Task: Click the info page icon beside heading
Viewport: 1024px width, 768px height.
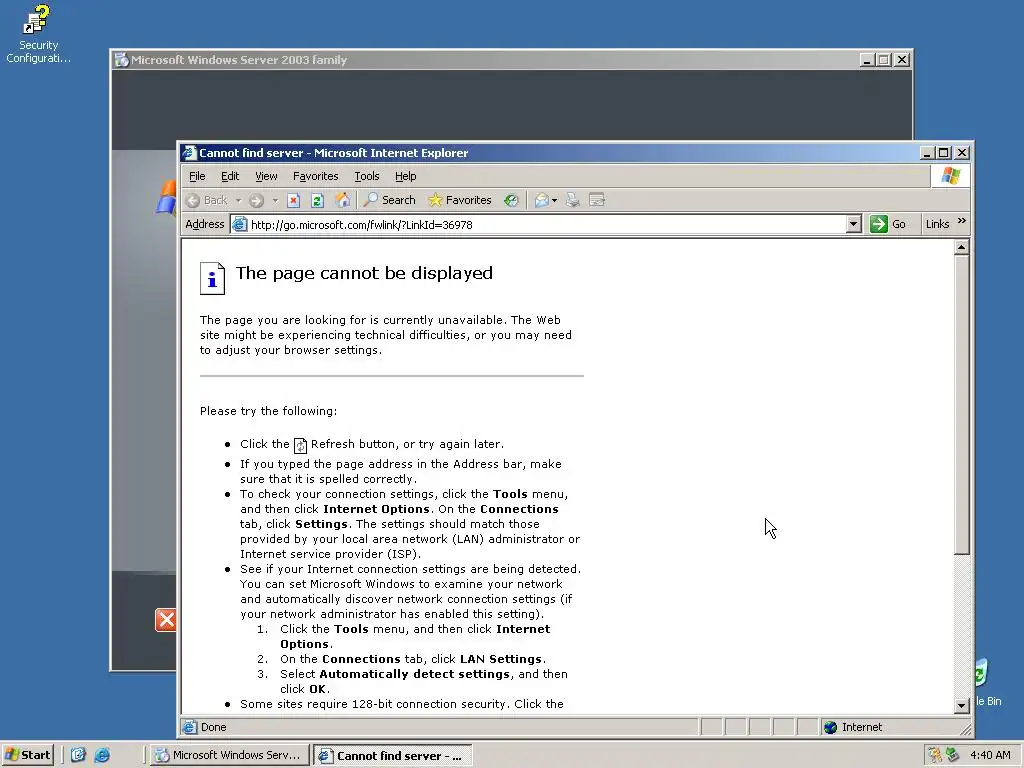Action: (212, 278)
